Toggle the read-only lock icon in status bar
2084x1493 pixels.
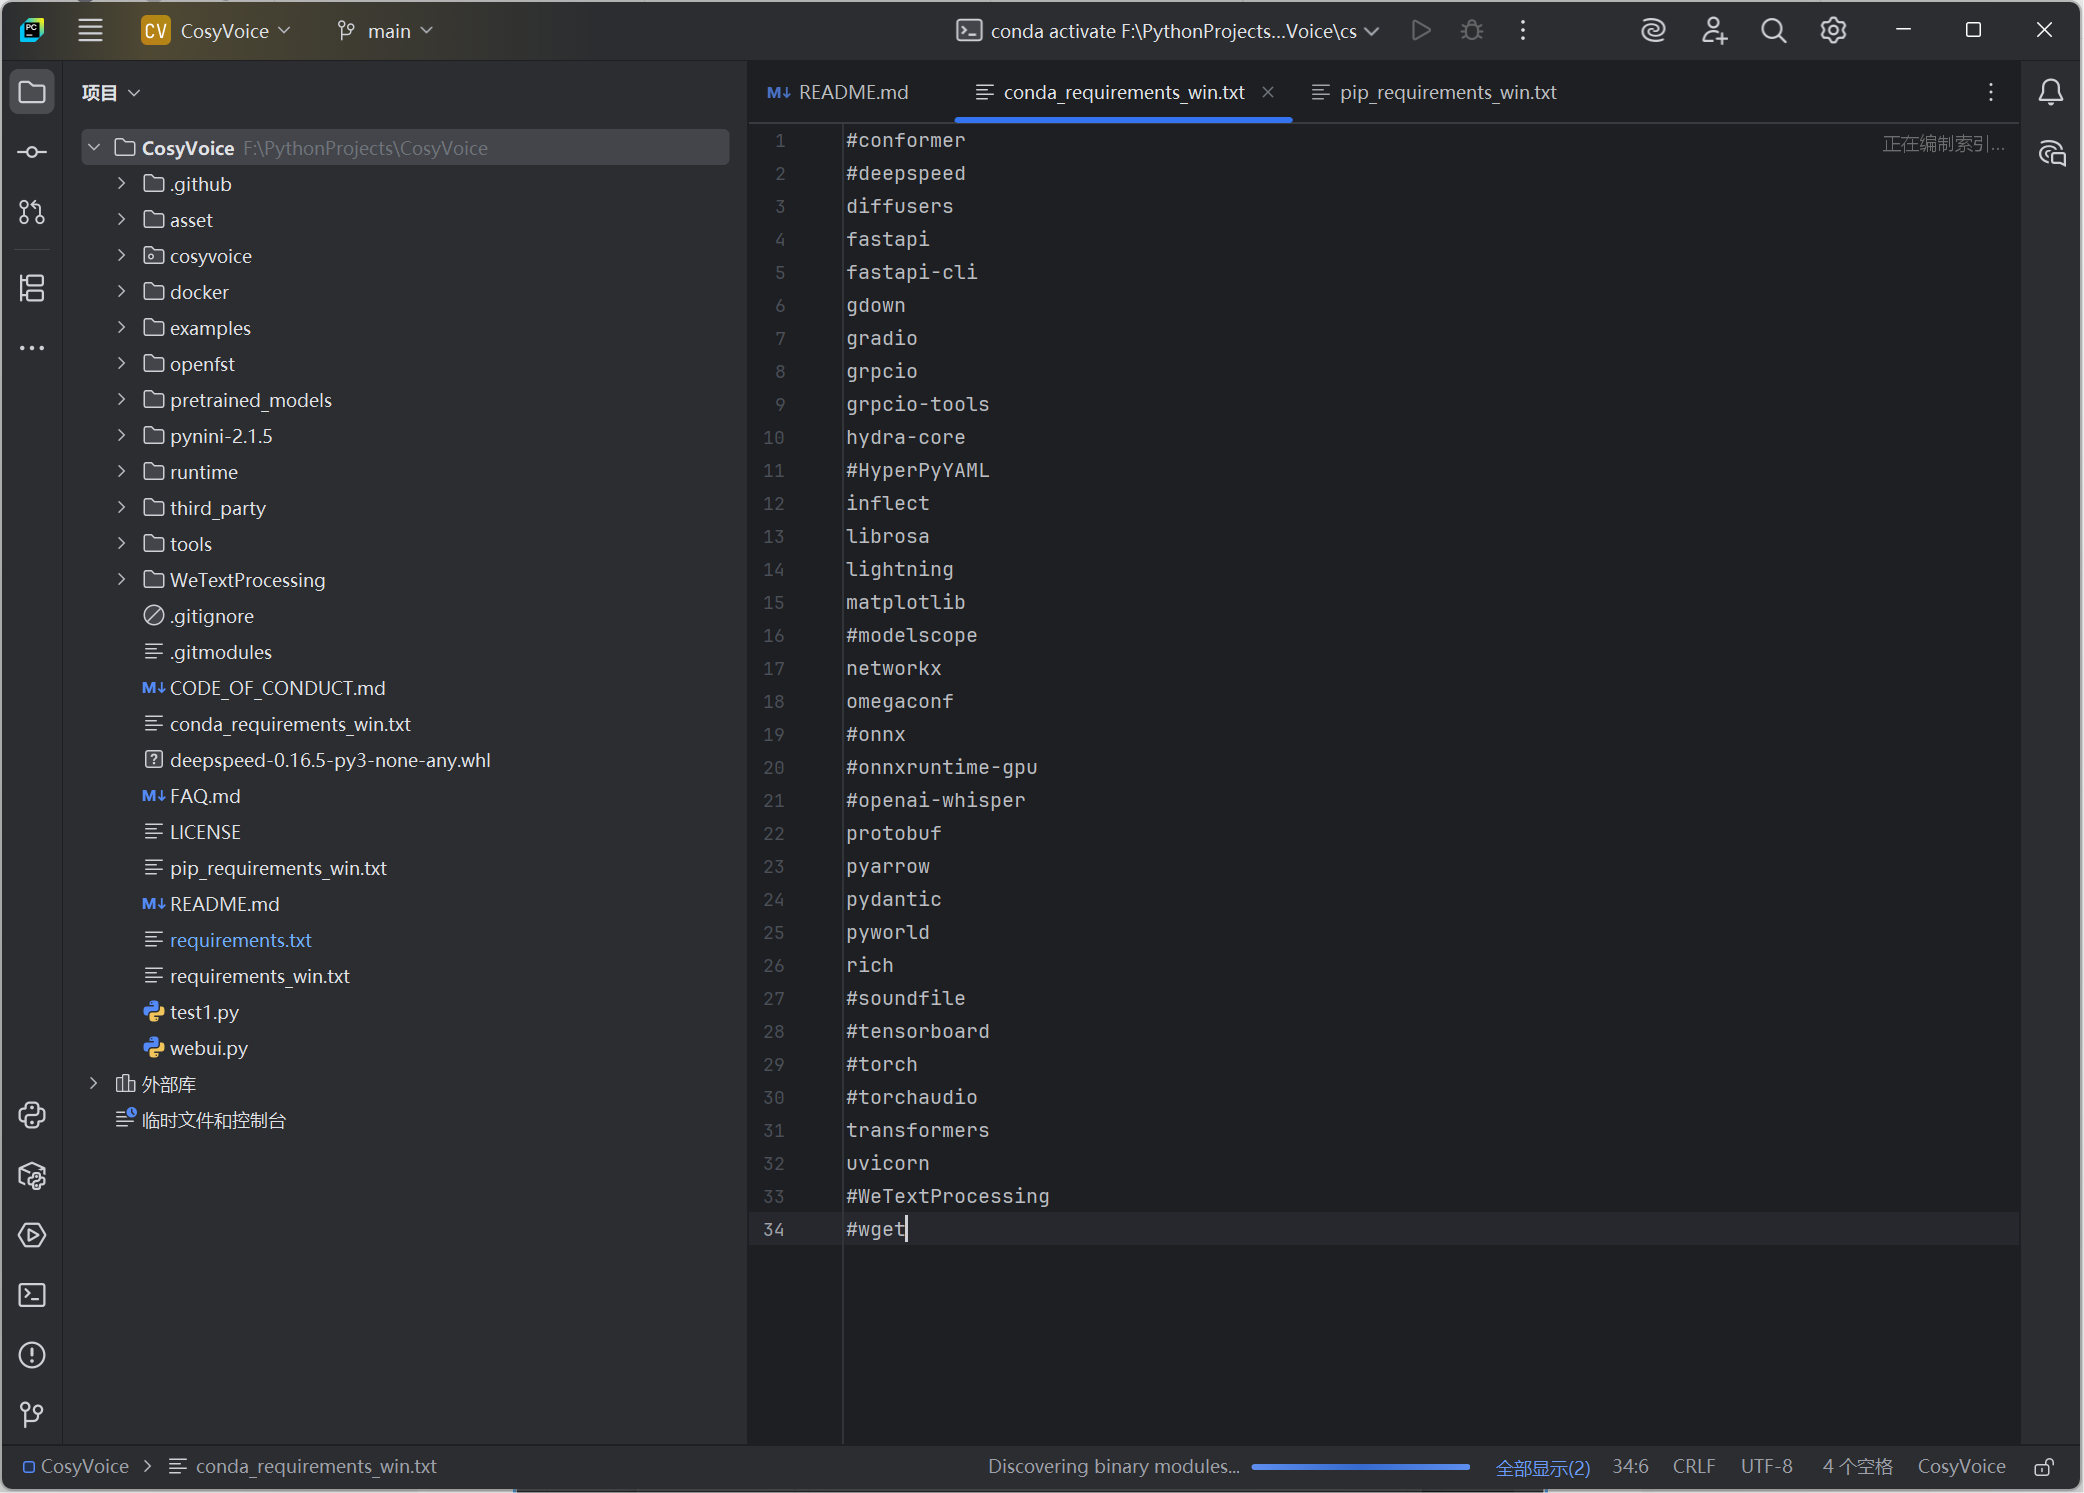pyautogui.click(x=2044, y=1467)
